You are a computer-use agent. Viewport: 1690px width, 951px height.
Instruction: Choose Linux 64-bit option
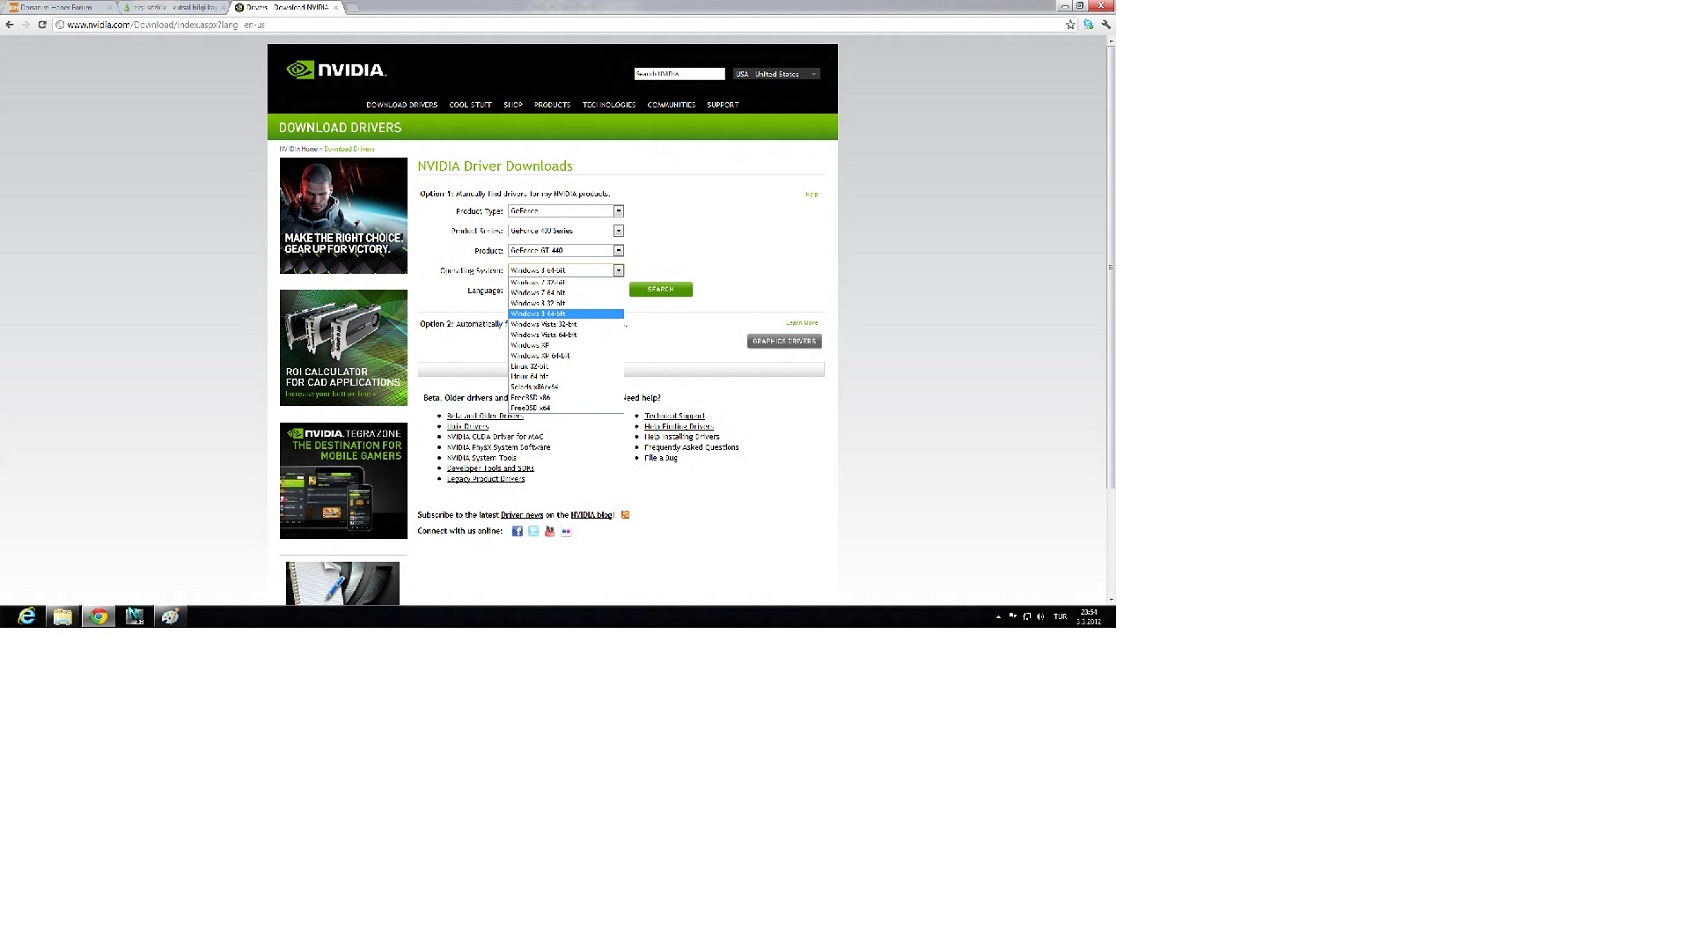point(566,377)
